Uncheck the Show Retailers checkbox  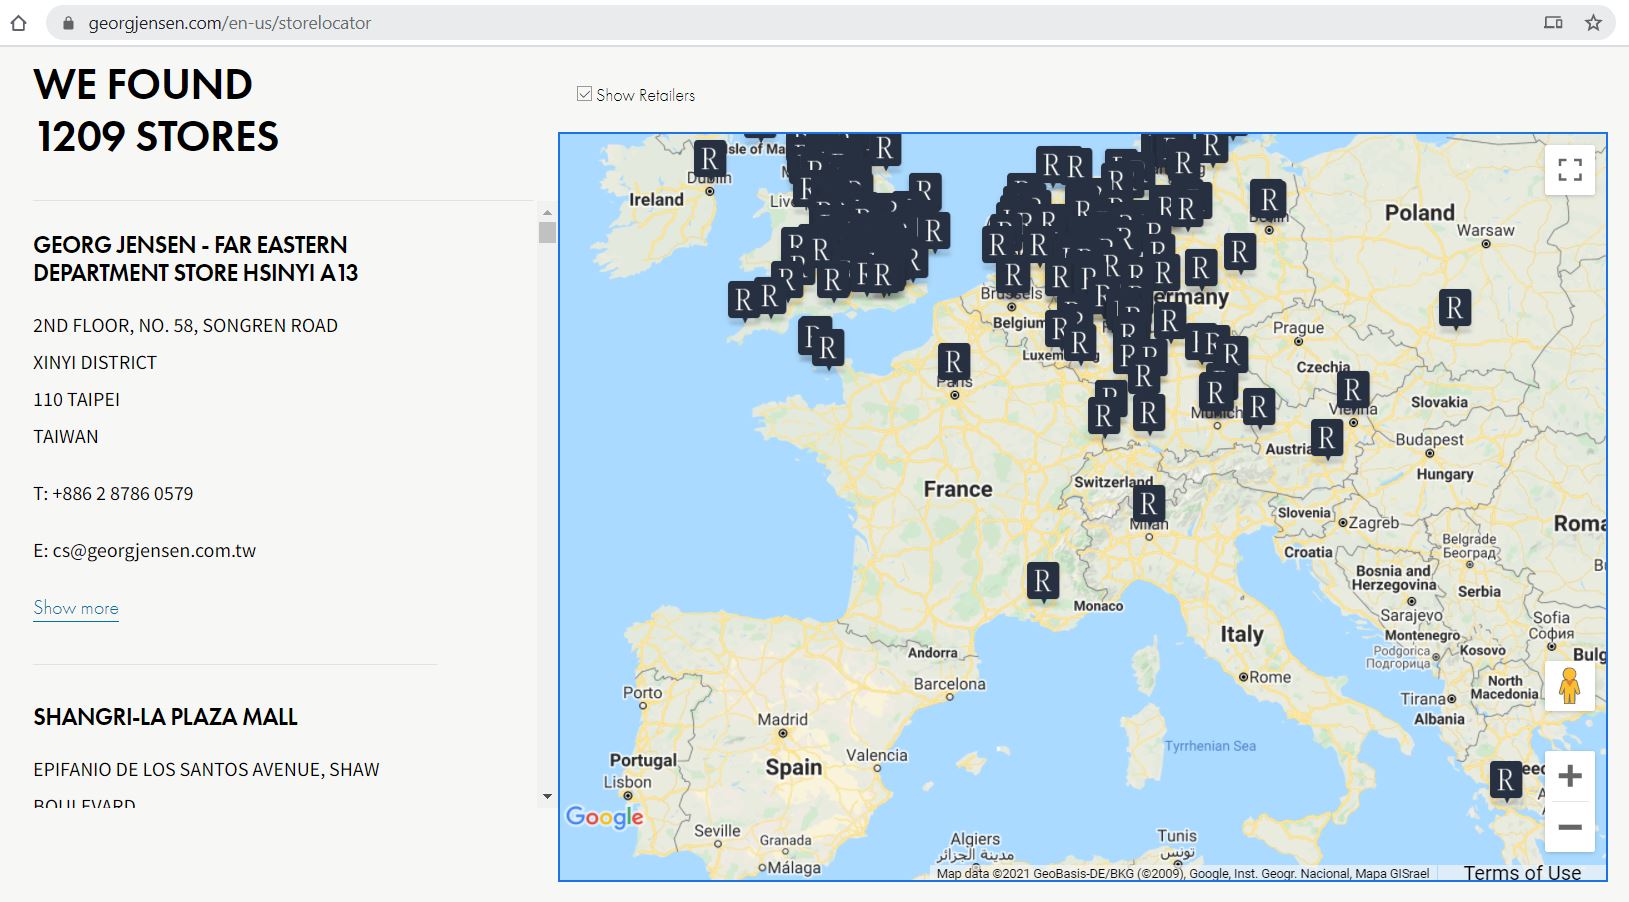(x=585, y=94)
